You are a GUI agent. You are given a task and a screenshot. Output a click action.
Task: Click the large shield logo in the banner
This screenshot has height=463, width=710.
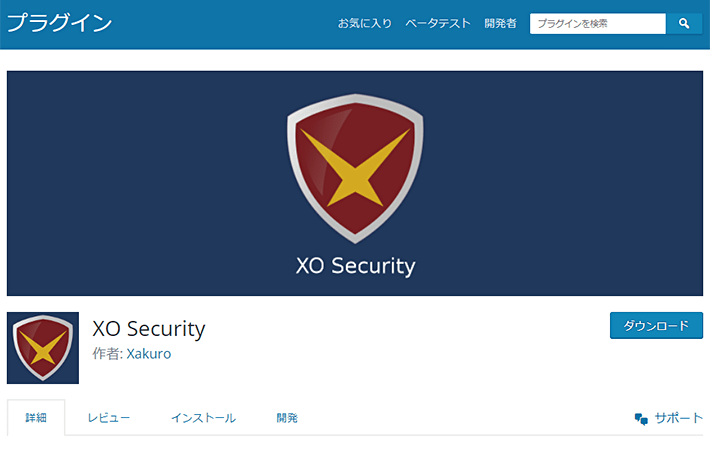click(x=355, y=168)
